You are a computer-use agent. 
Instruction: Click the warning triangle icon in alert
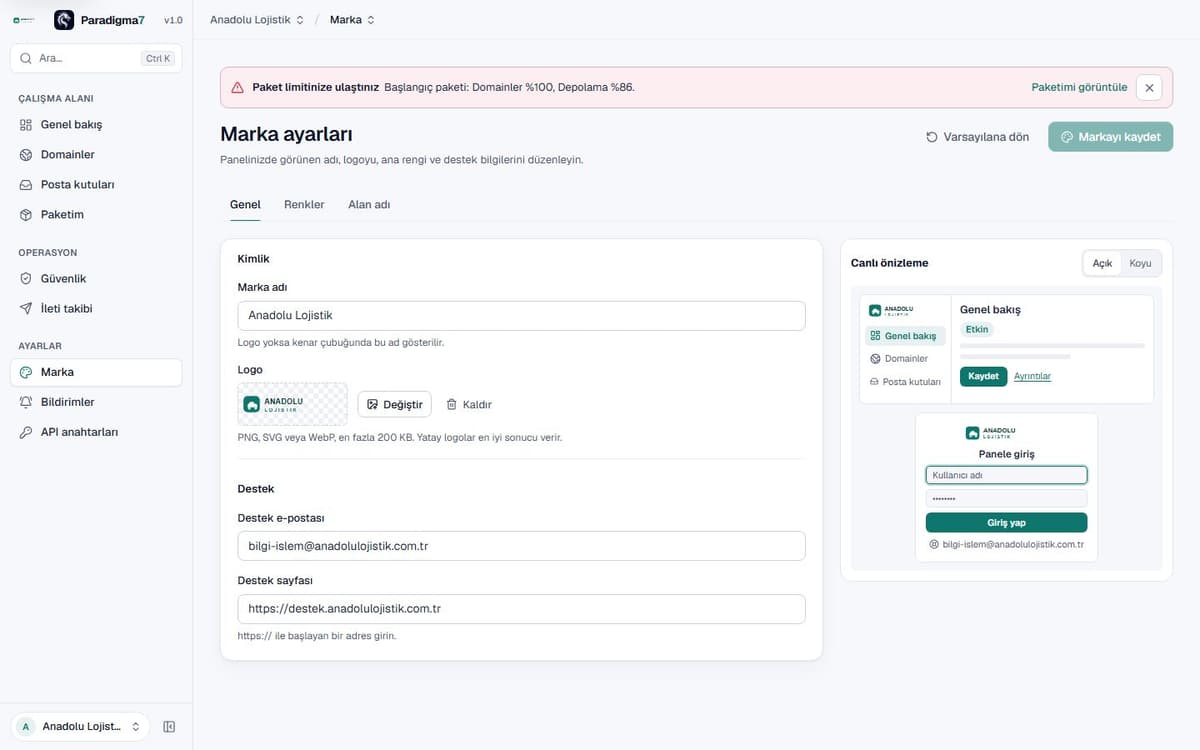(237, 88)
